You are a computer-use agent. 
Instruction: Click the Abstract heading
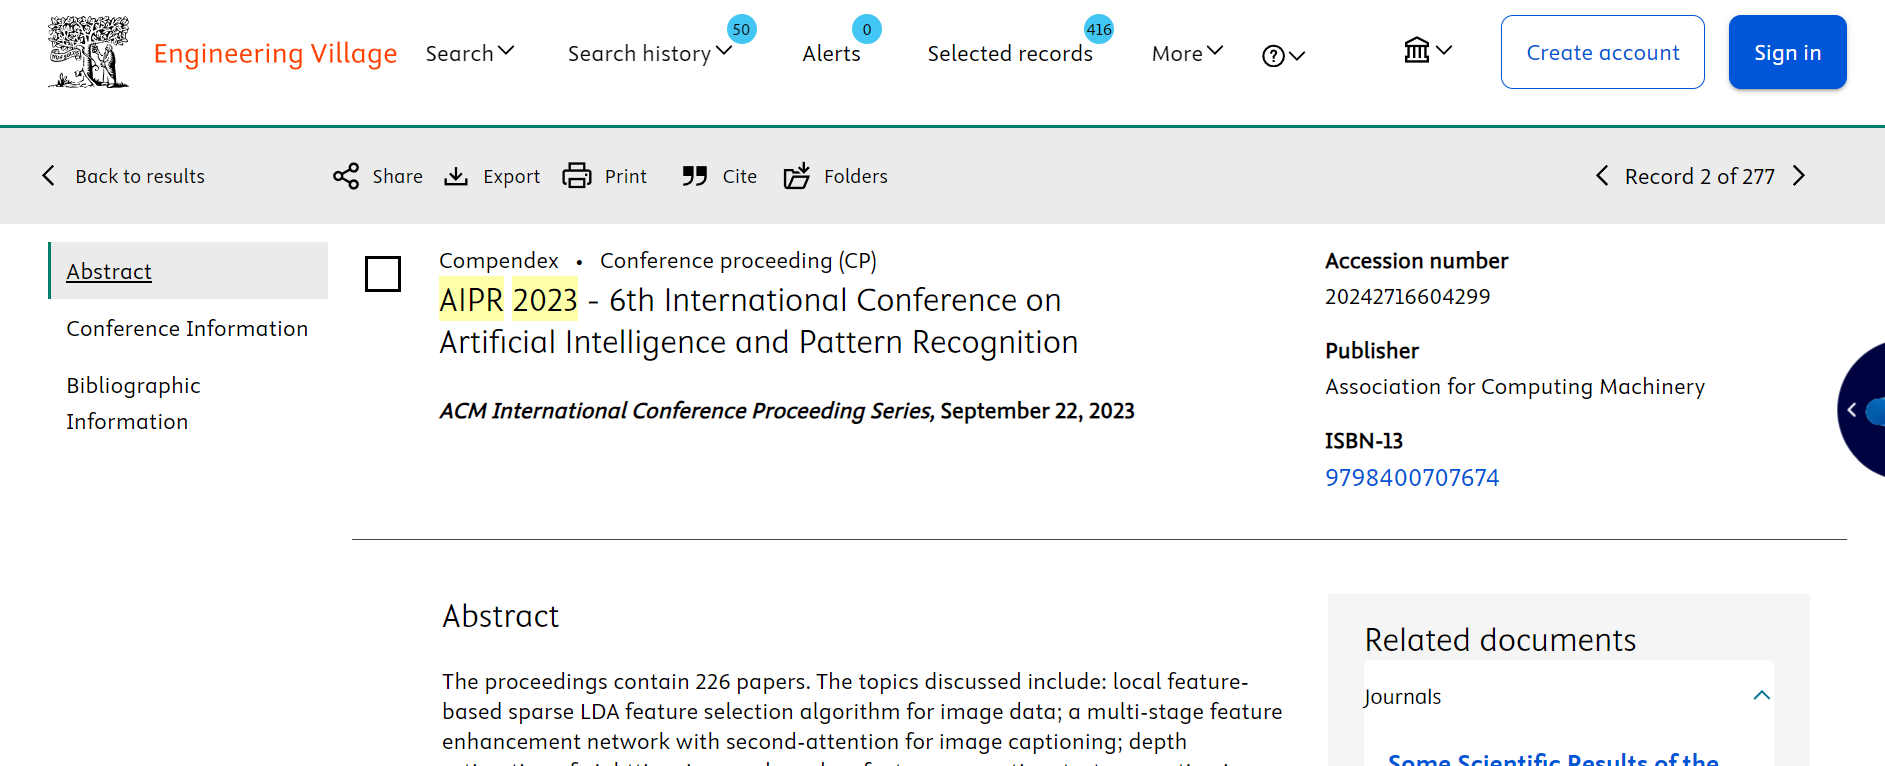(501, 616)
